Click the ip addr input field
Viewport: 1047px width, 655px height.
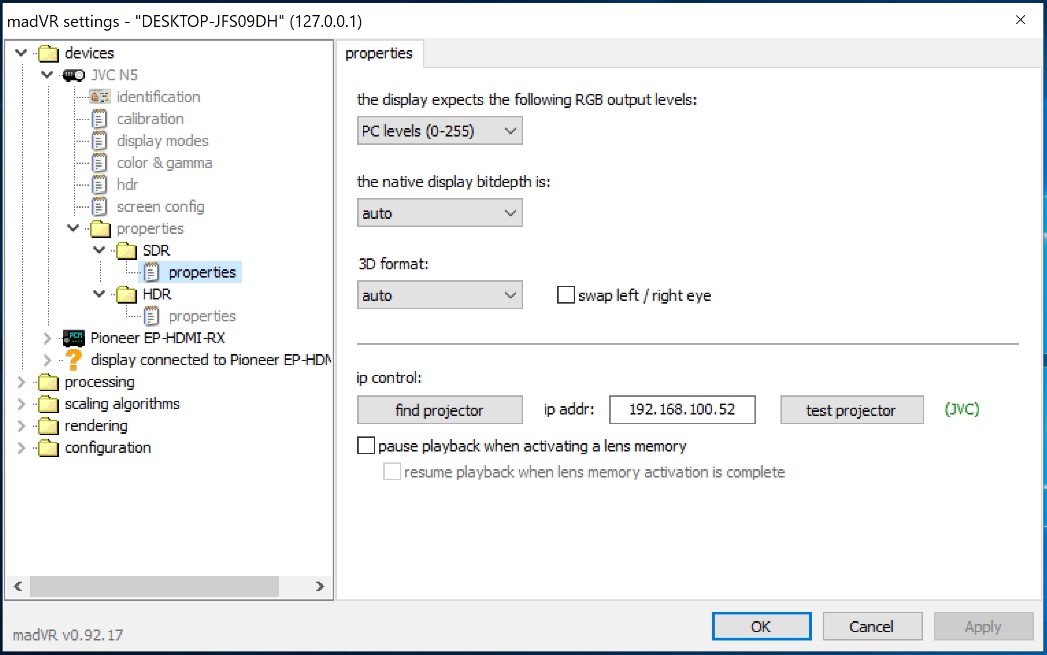(x=682, y=409)
